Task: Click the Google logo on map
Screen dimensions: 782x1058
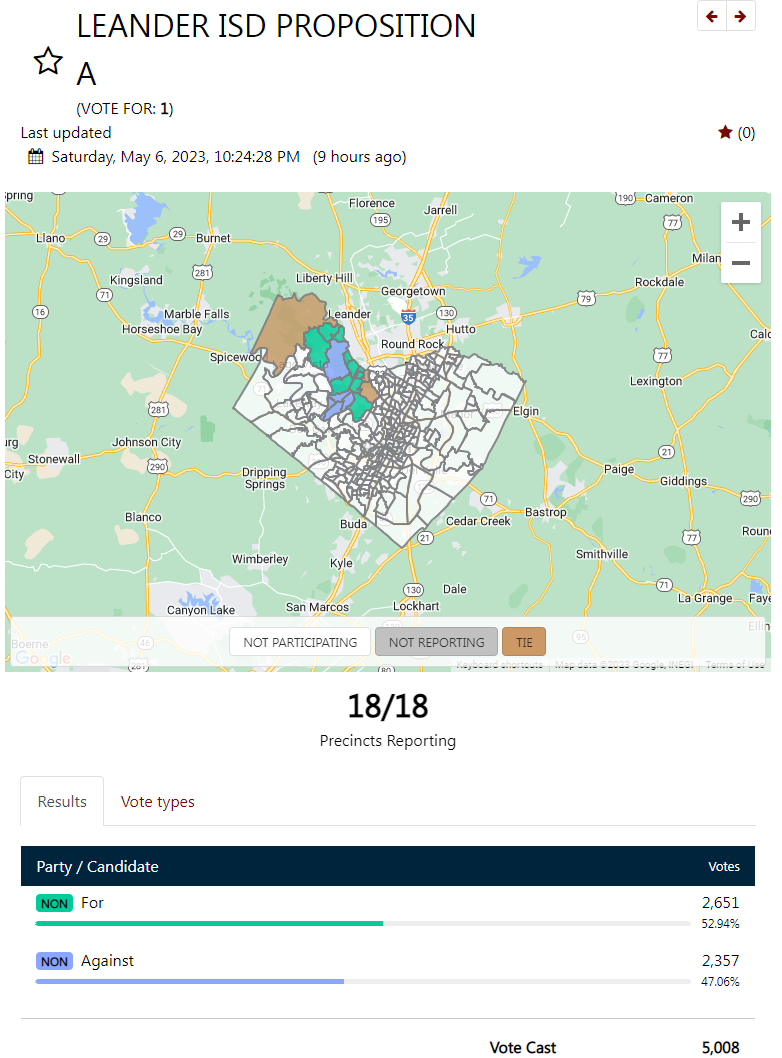Action: tap(43, 658)
